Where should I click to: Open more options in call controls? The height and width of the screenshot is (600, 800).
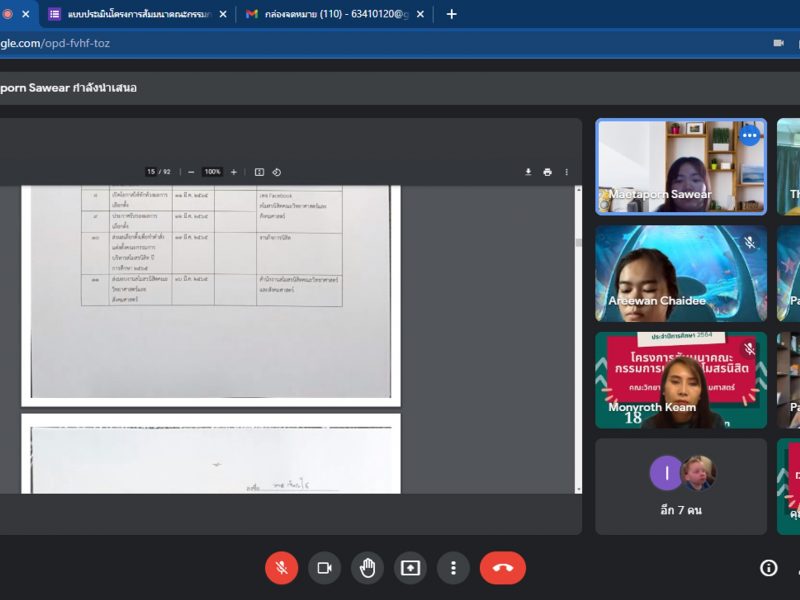click(453, 568)
